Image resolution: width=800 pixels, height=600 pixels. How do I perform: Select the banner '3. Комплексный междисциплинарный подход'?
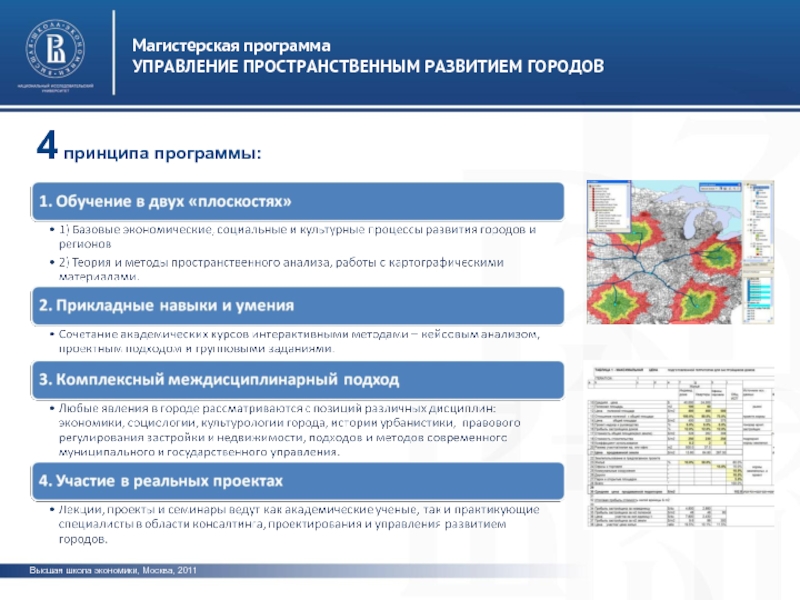298,380
